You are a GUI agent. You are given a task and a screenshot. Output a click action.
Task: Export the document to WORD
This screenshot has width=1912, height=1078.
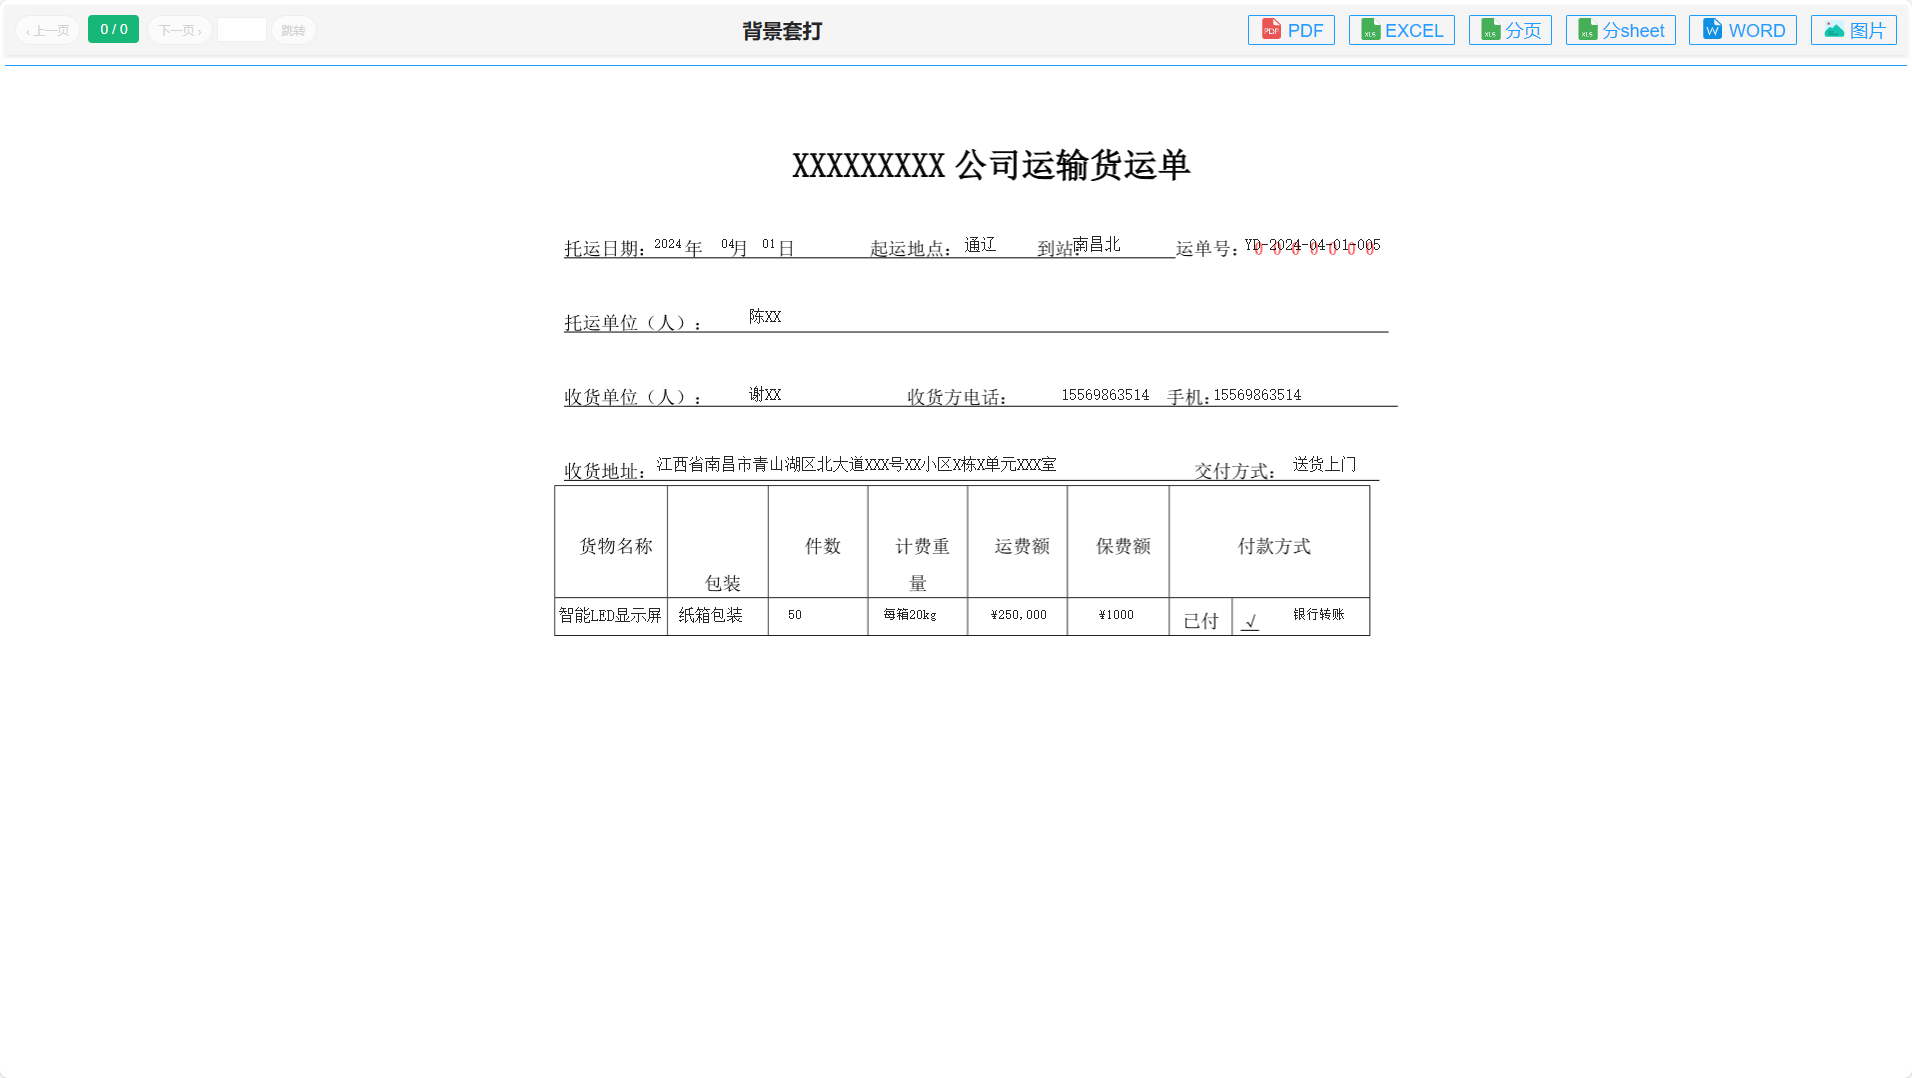point(1742,30)
